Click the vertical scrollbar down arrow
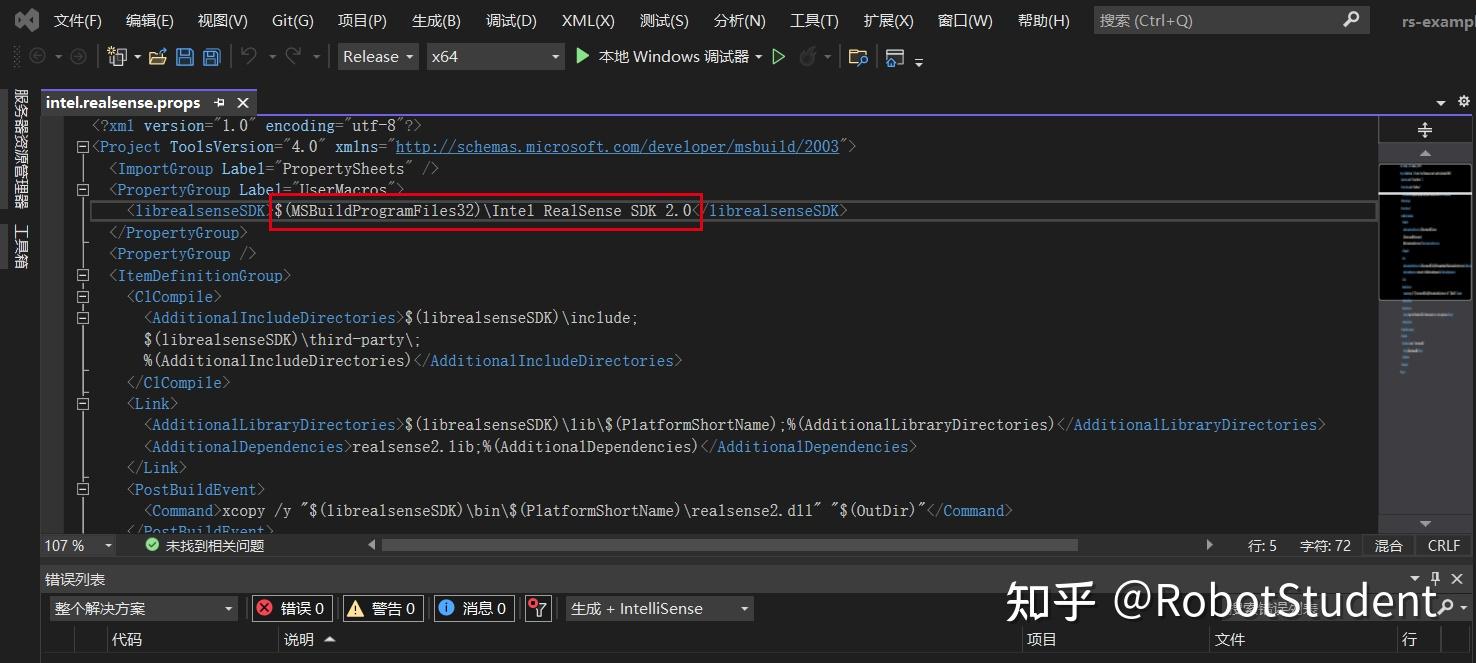This screenshot has width=1476, height=663. click(x=1426, y=524)
